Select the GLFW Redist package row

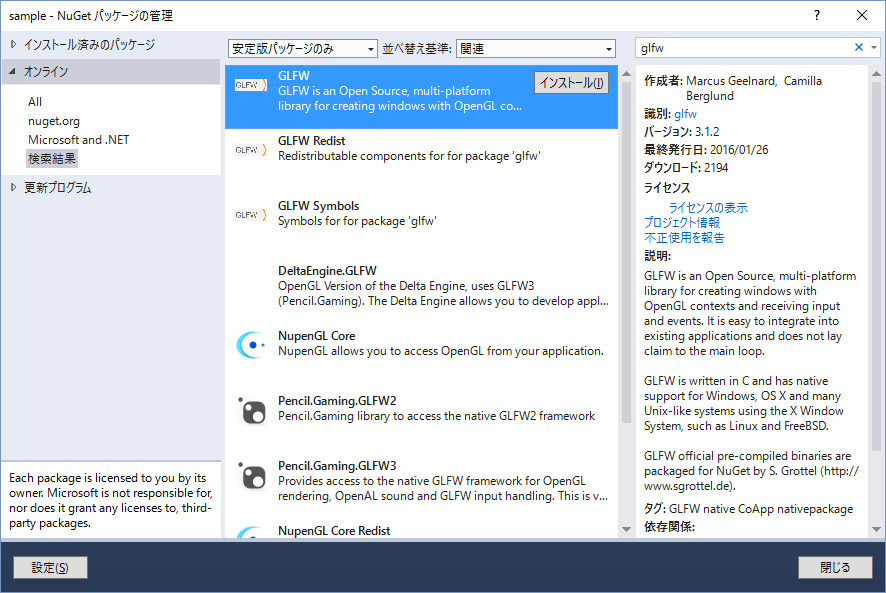point(422,162)
